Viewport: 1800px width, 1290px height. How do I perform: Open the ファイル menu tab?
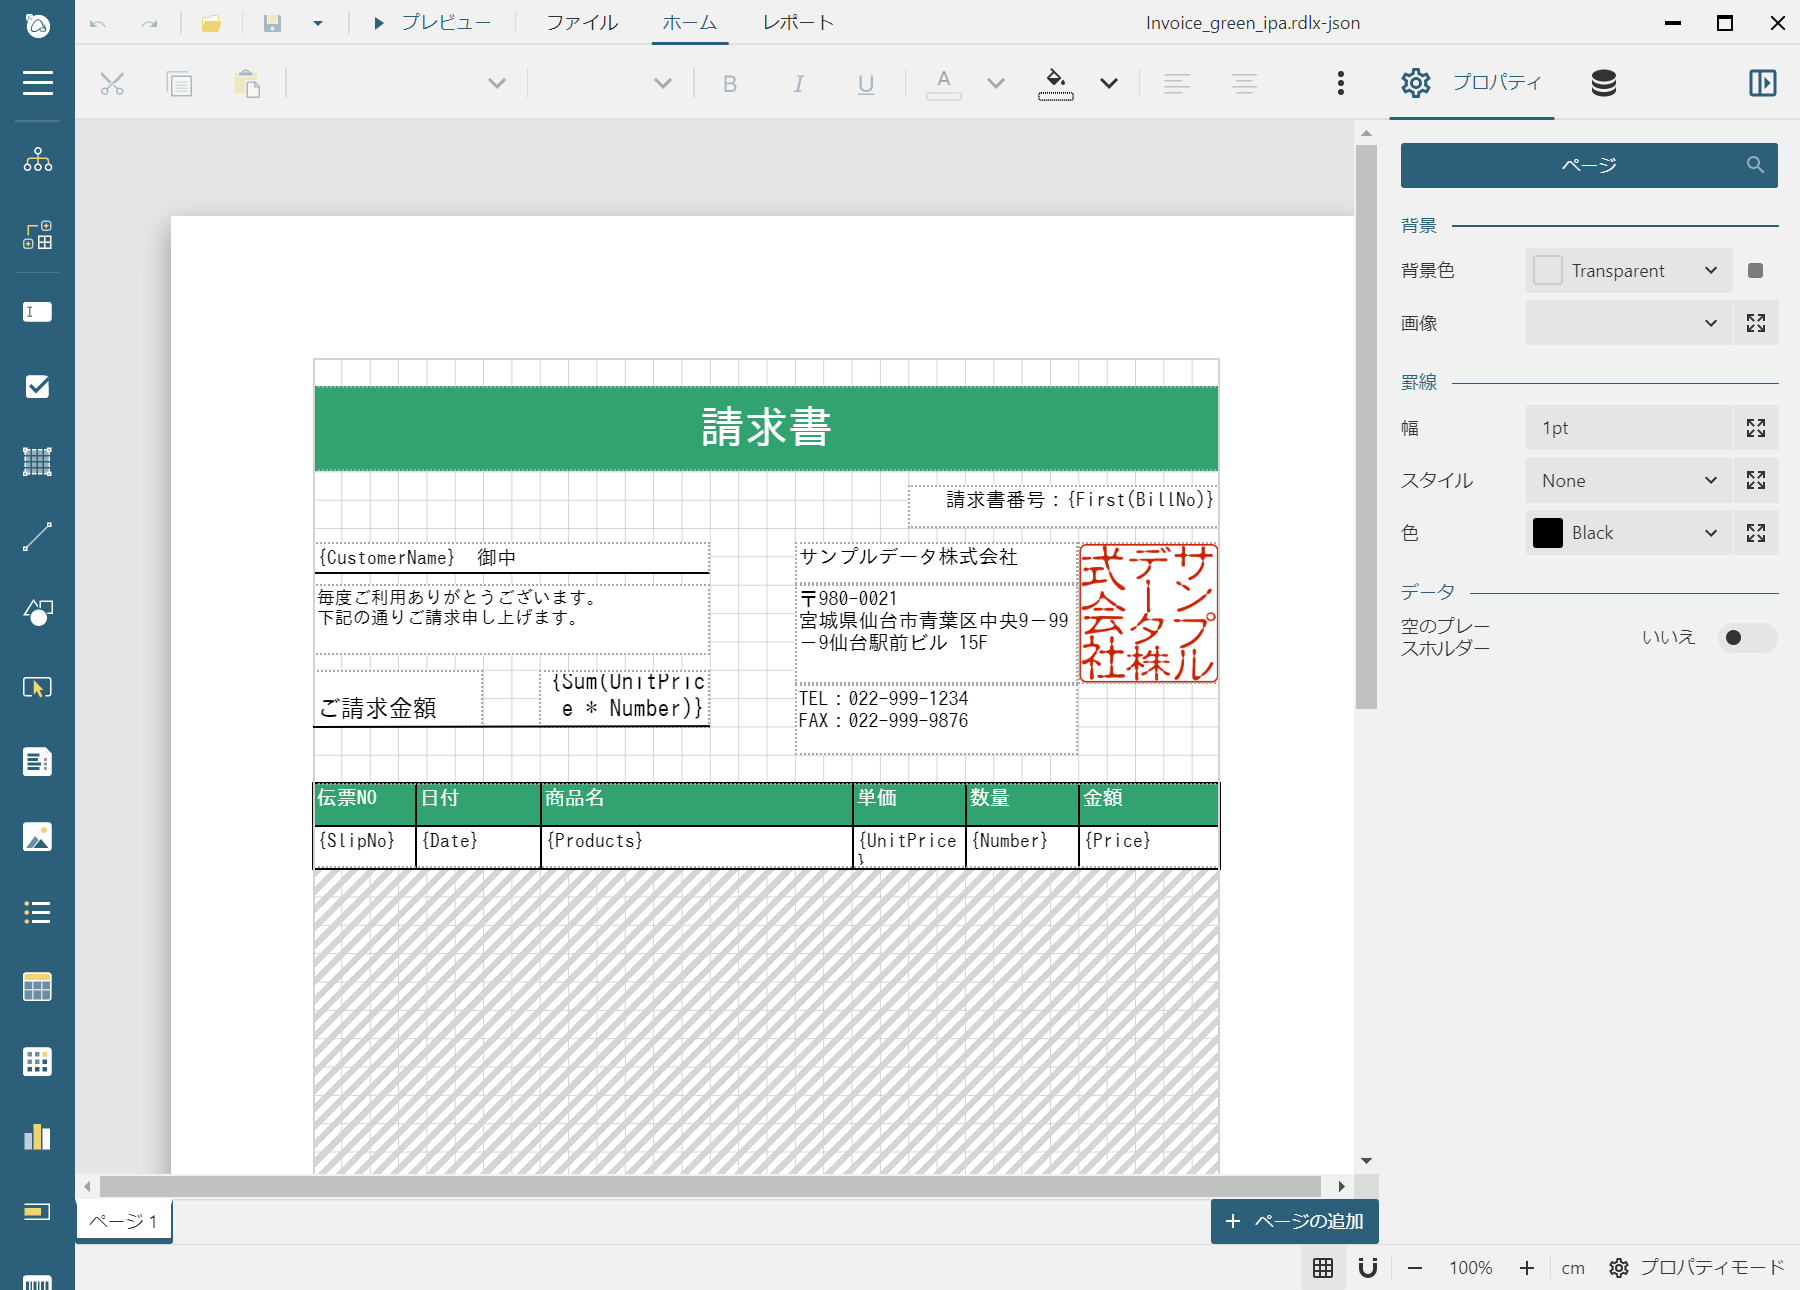[x=582, y=22]
